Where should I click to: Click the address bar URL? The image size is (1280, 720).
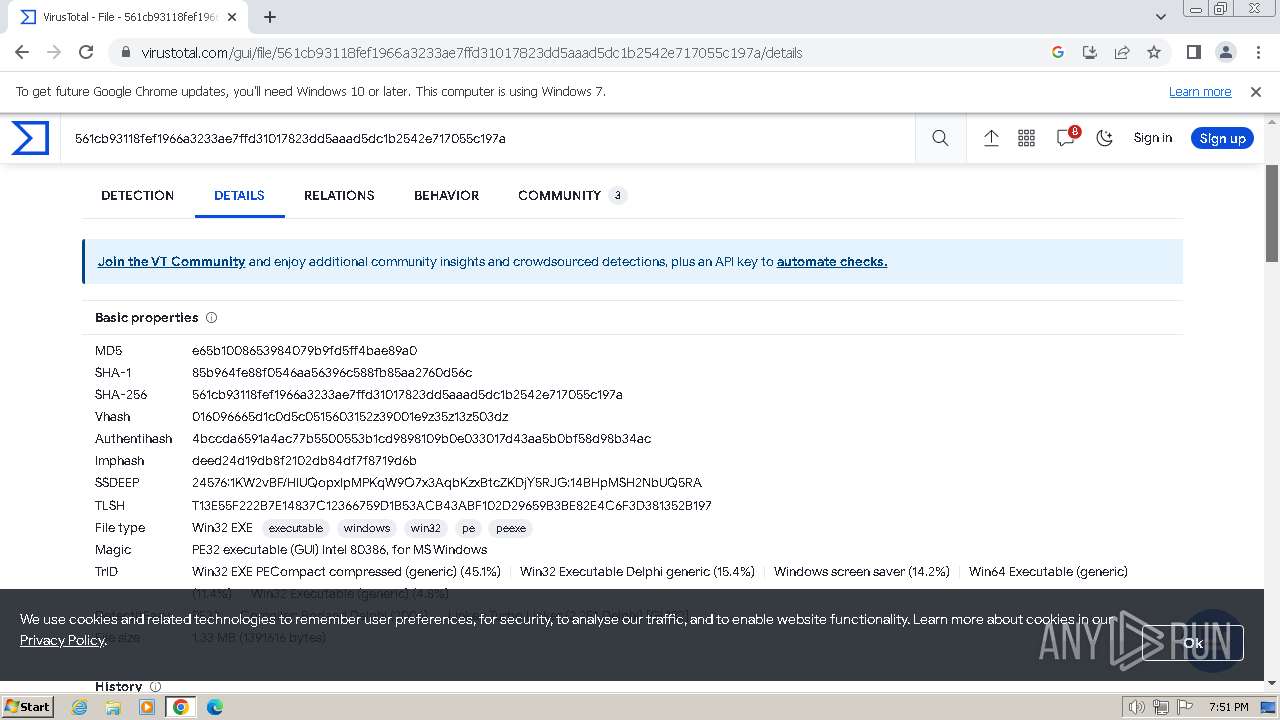pyautogui.click(x=471, y=53)
